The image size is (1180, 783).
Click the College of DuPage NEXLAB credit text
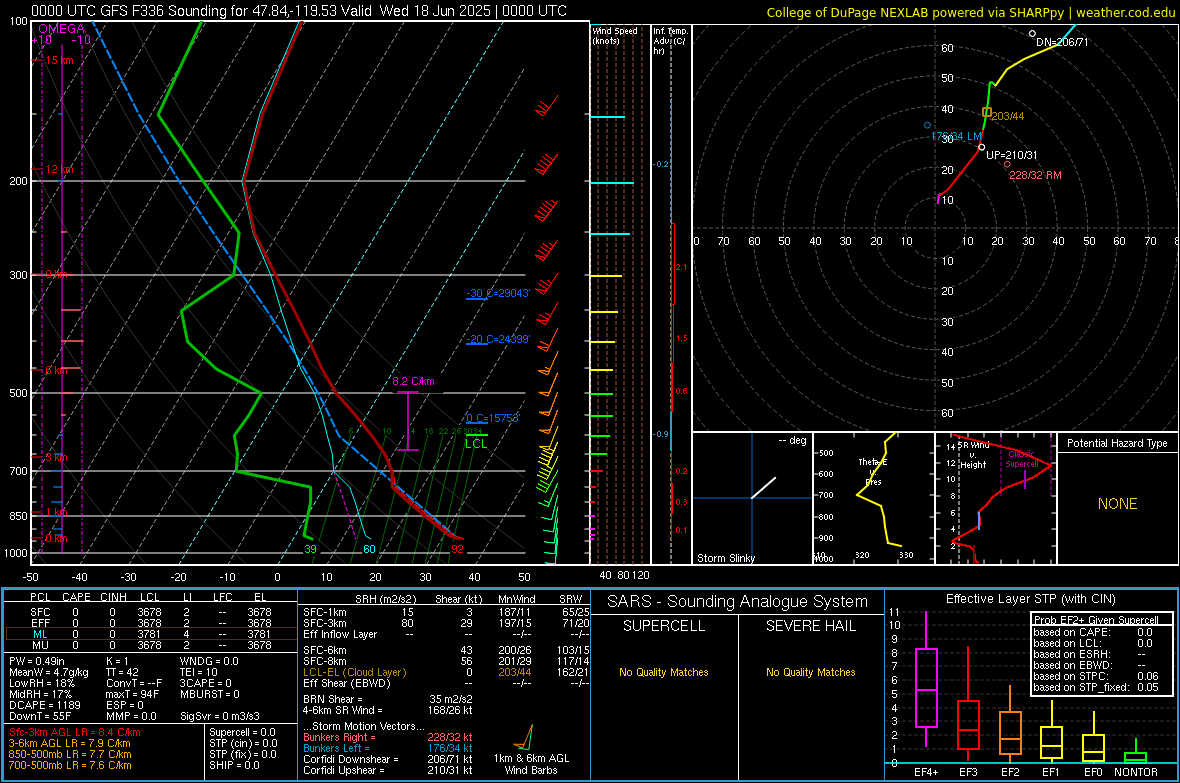point(971,12)
